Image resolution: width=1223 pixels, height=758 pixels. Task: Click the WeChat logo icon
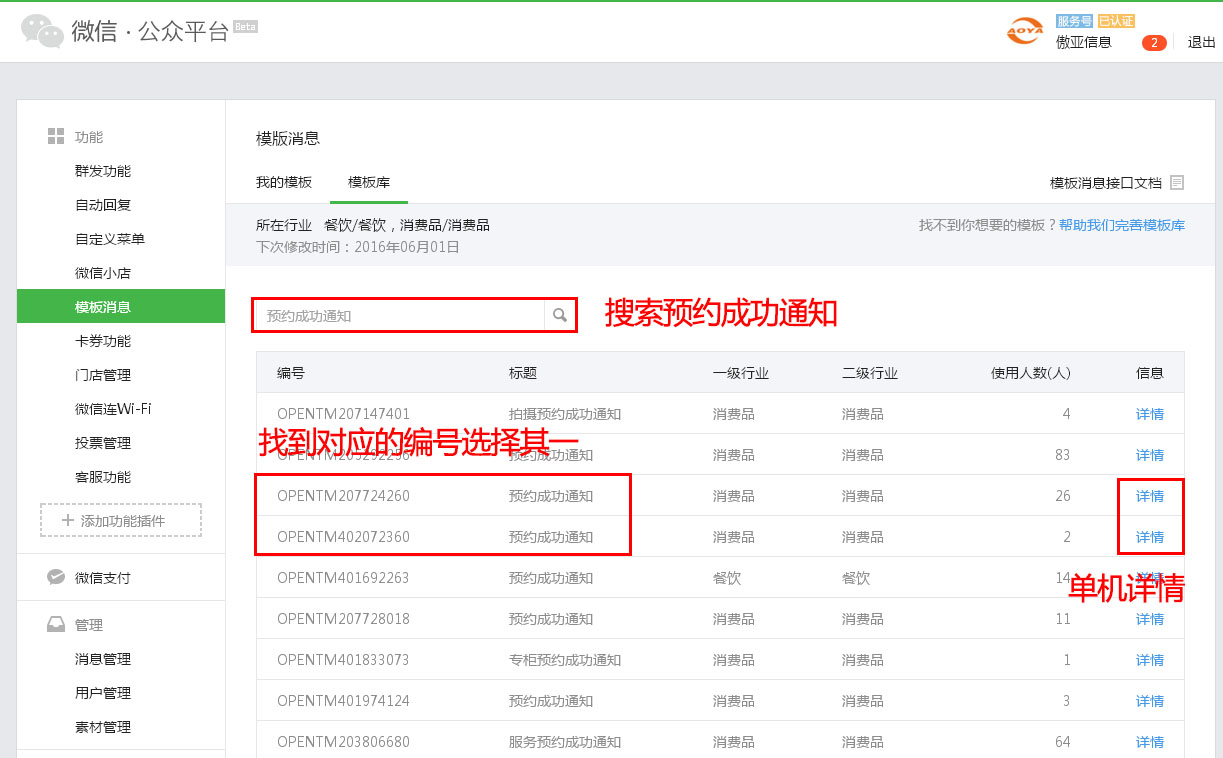coord(42,31)
